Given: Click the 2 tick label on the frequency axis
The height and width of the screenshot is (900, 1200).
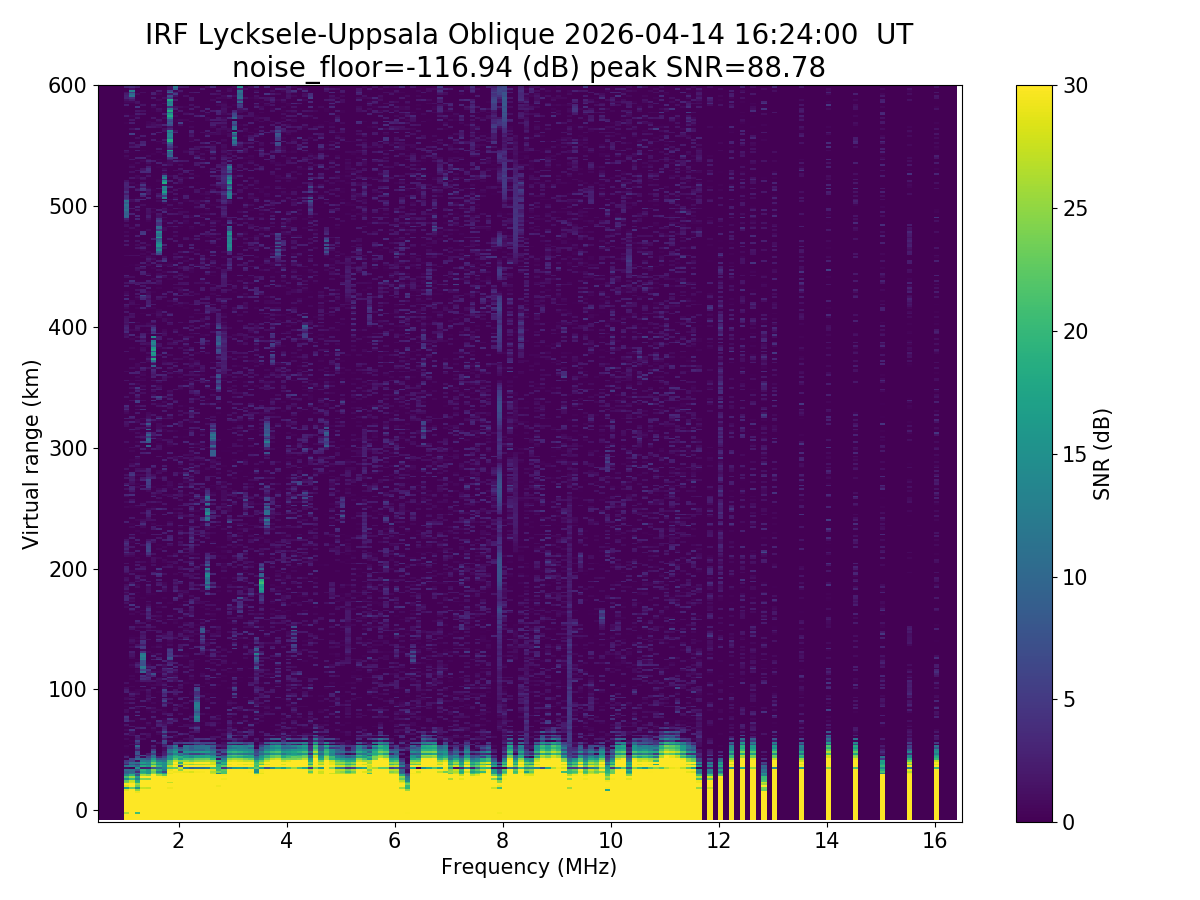Looking at the screenshot, I should pos(179,841).
